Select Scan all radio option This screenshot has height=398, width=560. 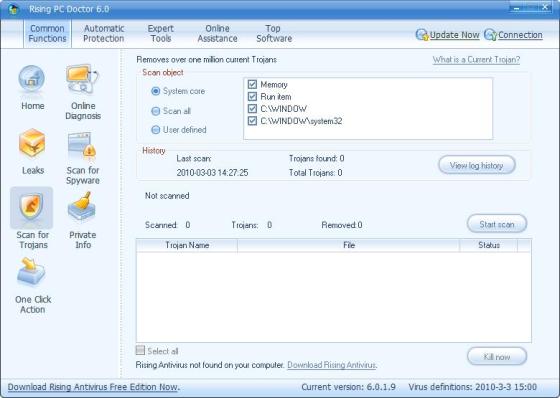coord(156,111)
